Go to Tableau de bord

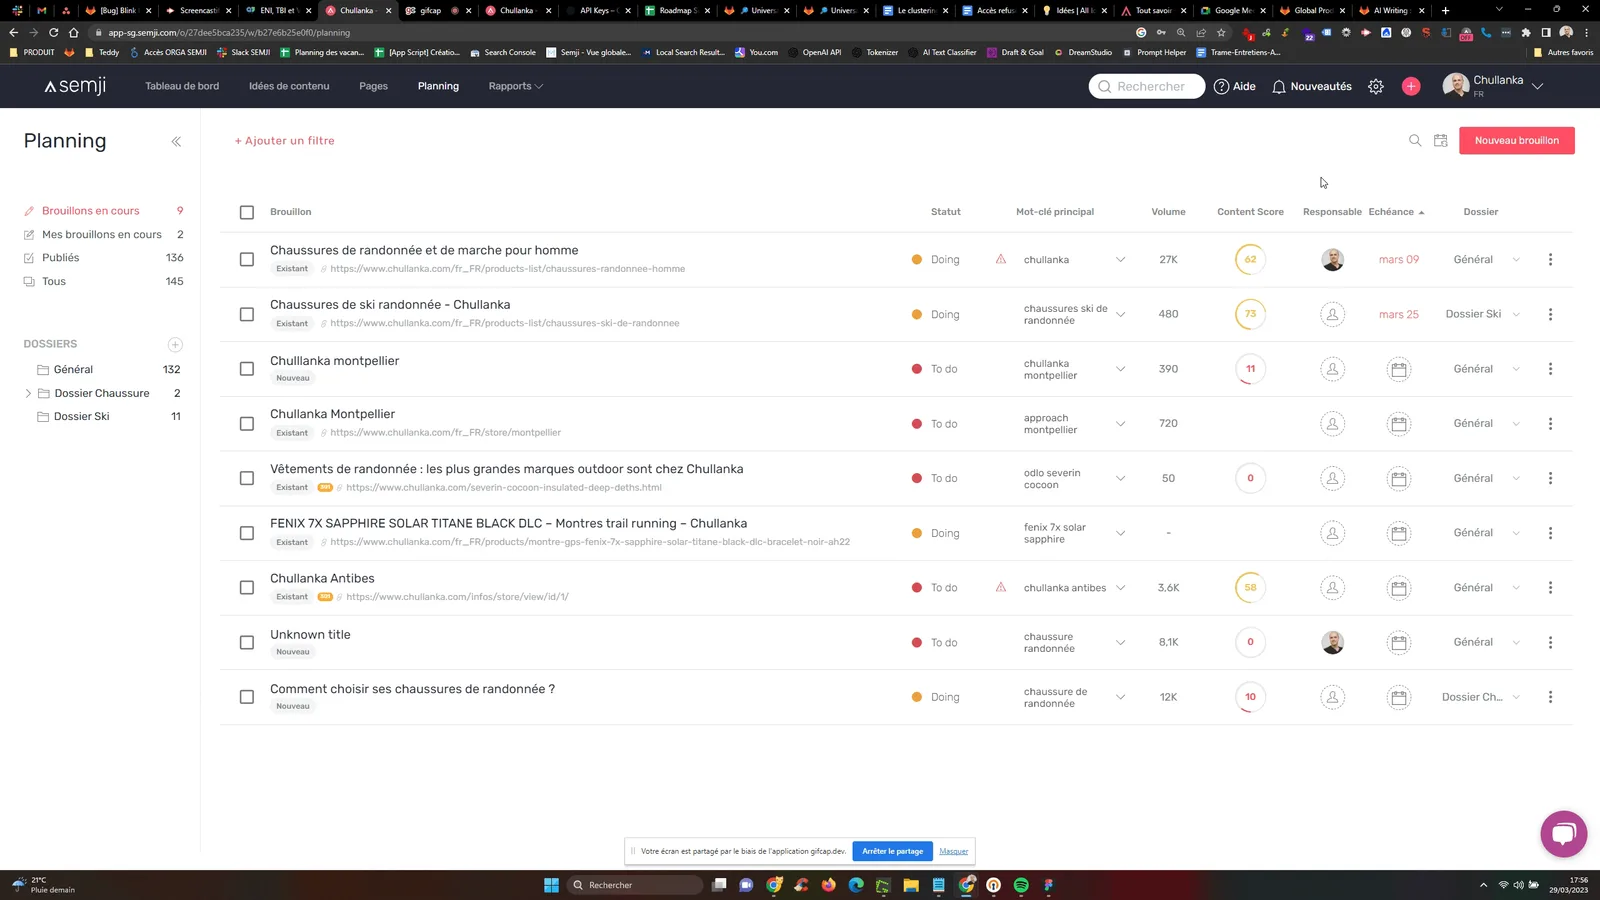click(182, 86)
